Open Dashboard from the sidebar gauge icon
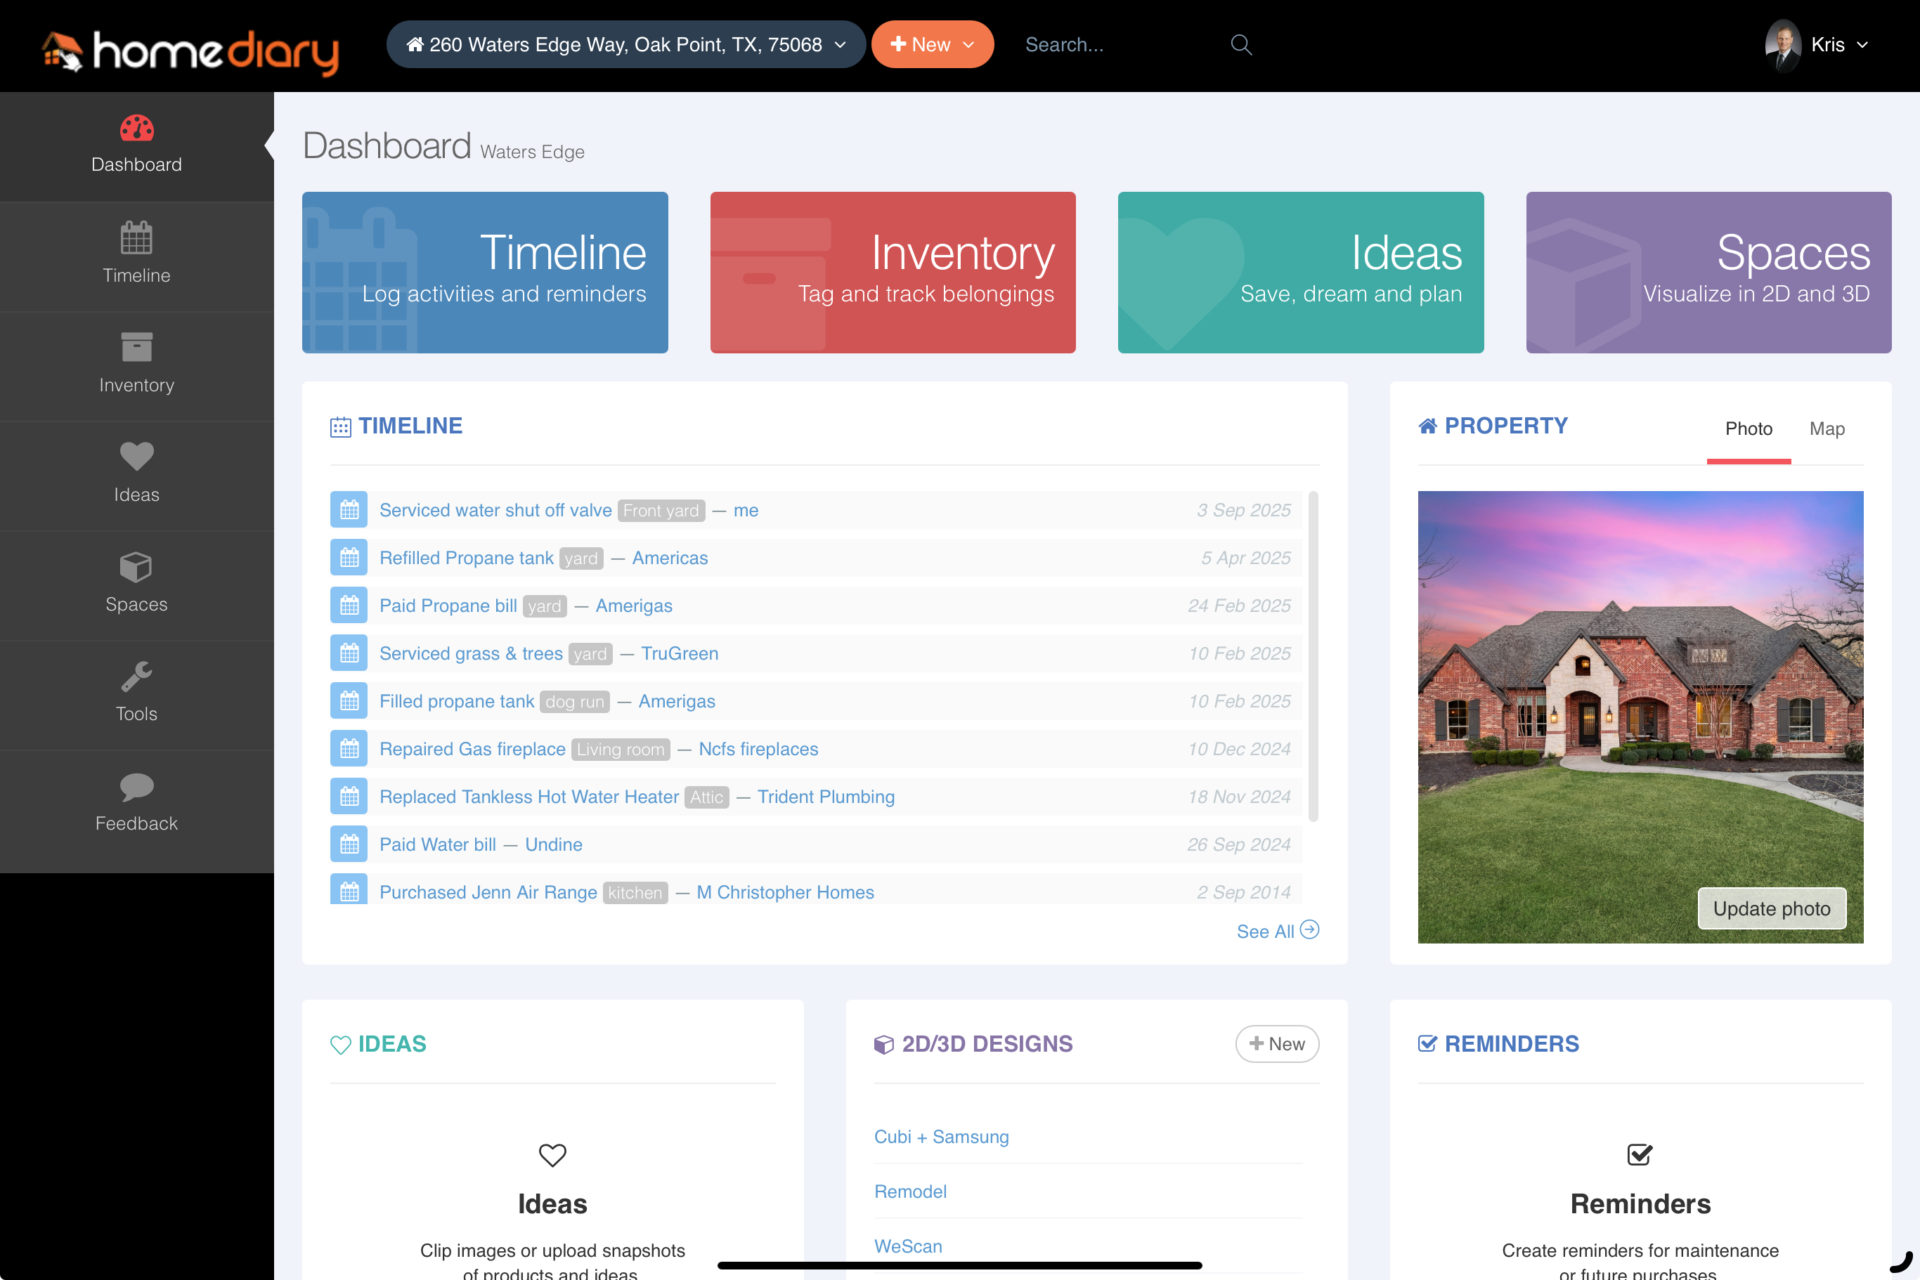1920x1280 pixels. click(137, 129)
